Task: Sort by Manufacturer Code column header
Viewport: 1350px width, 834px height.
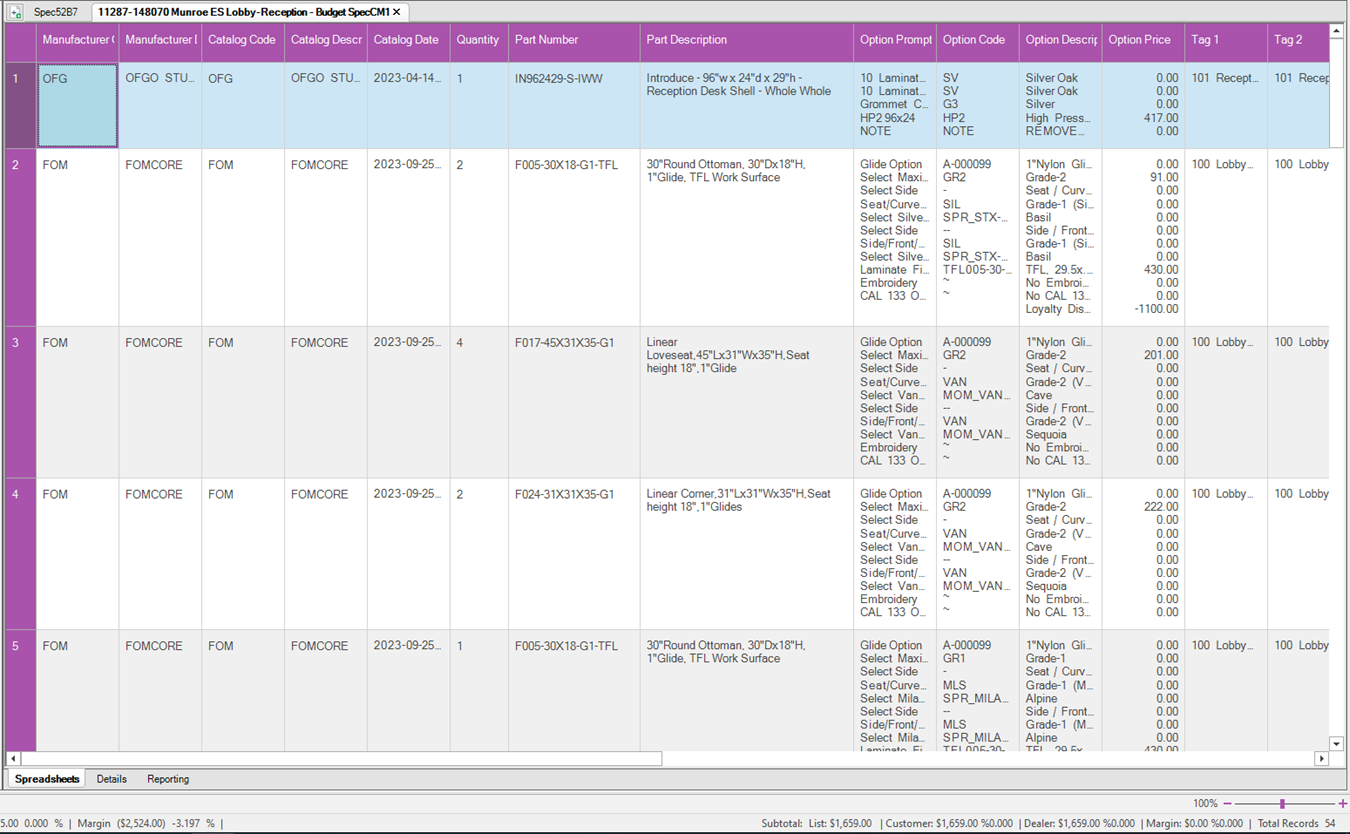Action: [77, 40]
